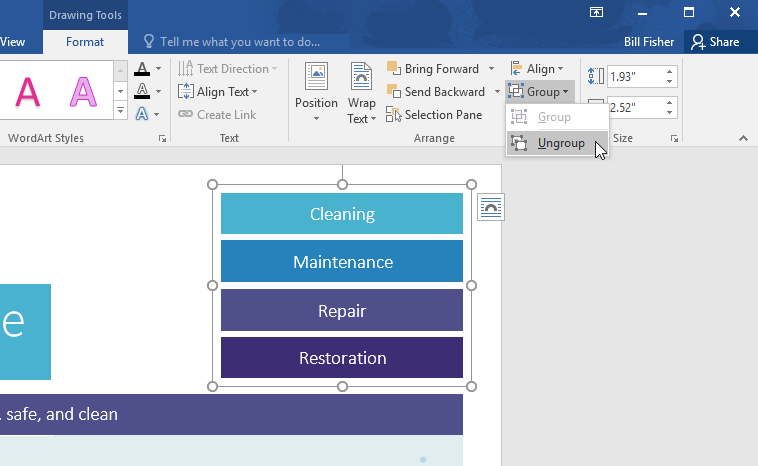Open the Position layout options
Viewport: 758px width, 466px height.
316,92
